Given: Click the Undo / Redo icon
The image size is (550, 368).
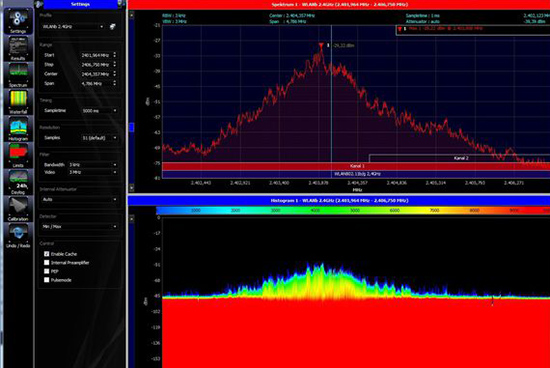Looking at the screenshot, I should pos(18,236).
